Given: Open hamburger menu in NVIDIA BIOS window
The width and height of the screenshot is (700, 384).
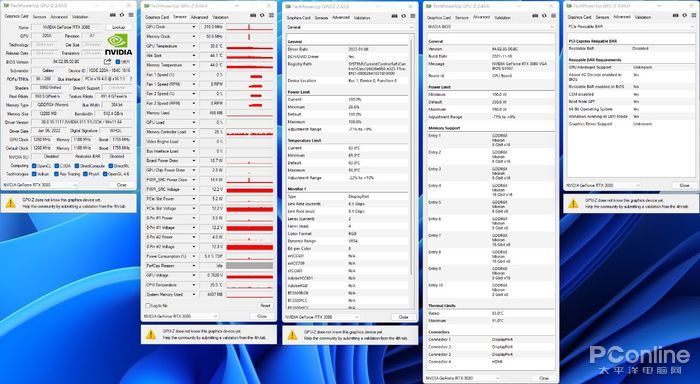Looking at the screenshot, I should pyautogui.click(x=553, y=16).
